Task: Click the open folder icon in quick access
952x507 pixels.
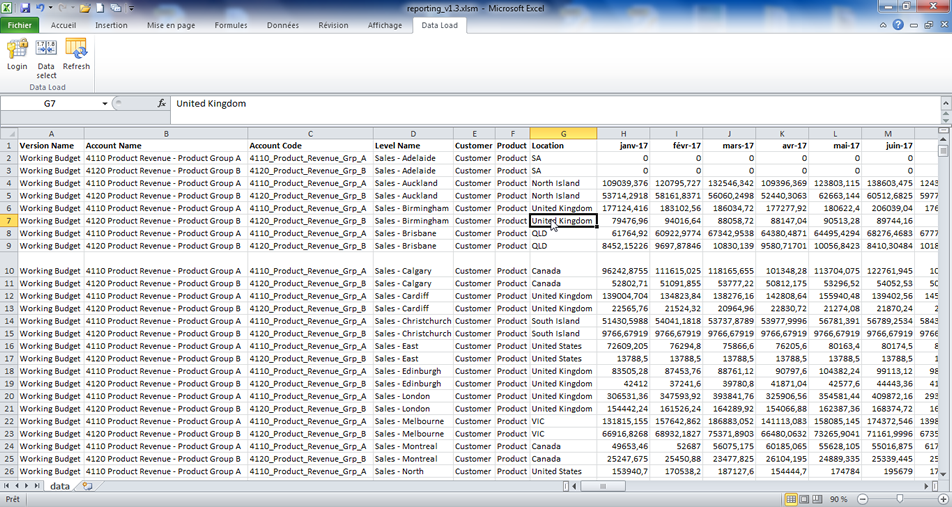Action: coord(86,7)
